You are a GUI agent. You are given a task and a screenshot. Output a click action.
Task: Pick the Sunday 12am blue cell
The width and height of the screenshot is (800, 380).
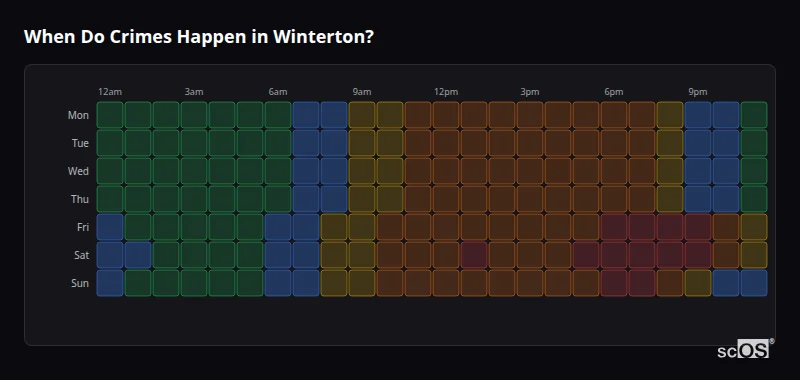tap(110, 283)
